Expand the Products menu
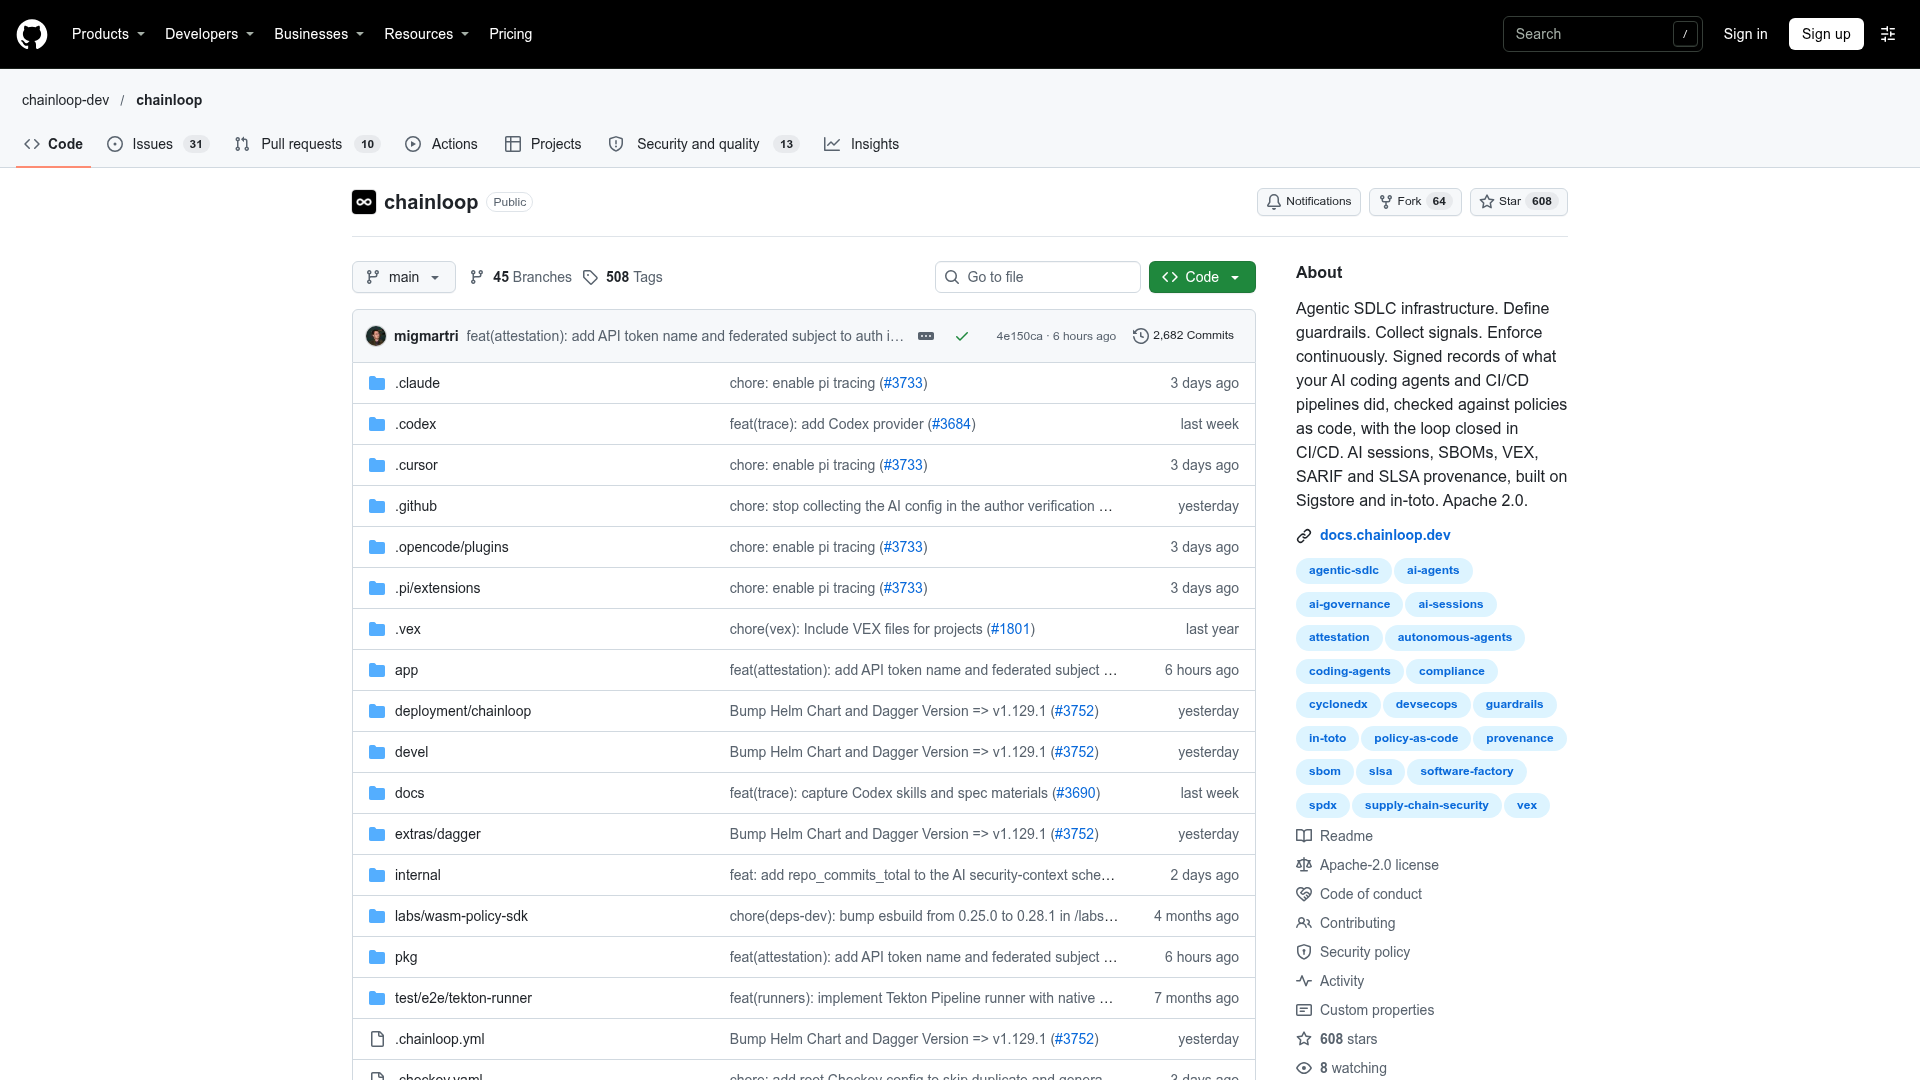Image resolution: width=1920 pixels, height=1080 pixels. 108,34
